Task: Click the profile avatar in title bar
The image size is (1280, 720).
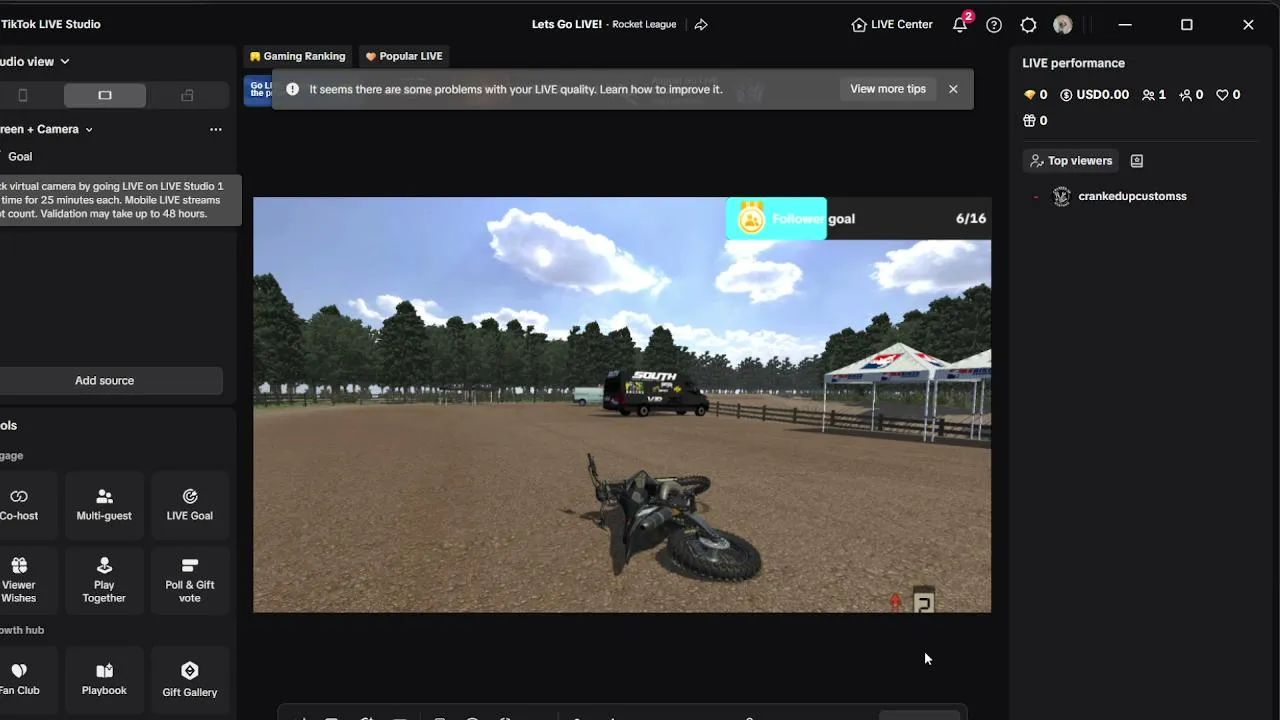Action: 1062,25
